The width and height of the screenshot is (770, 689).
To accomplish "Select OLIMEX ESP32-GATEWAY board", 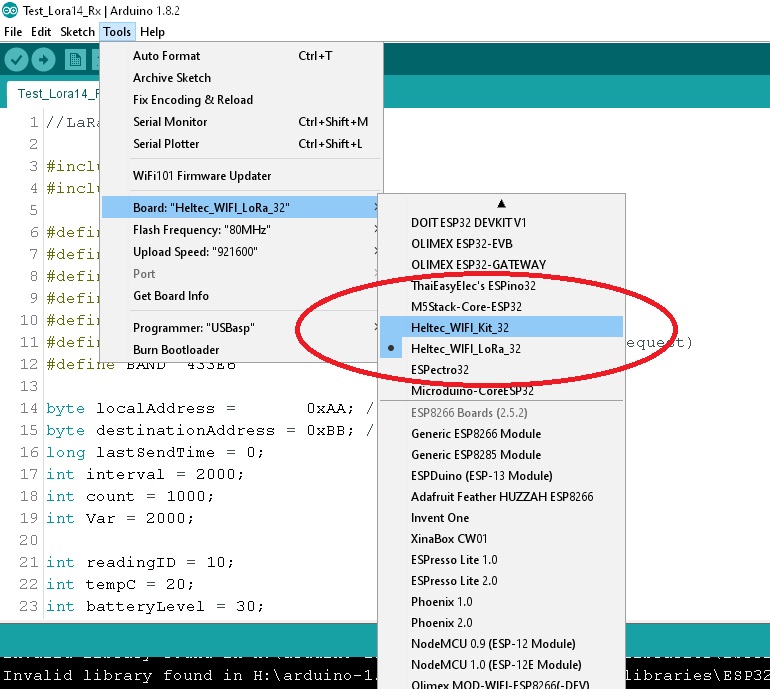I will pos(501,265).
